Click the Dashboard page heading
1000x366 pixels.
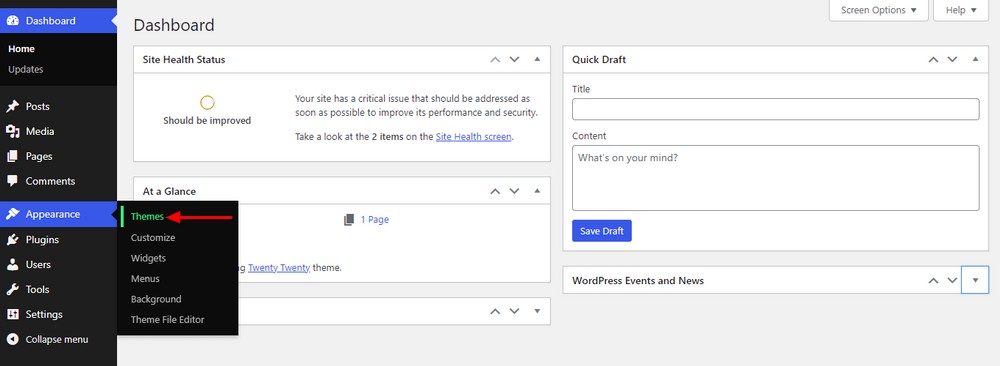(x=174, y=25)
